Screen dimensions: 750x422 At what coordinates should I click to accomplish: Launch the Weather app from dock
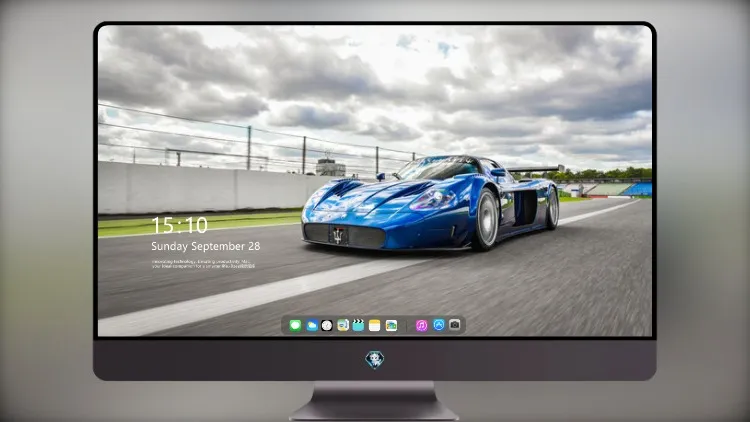[x=311, y=326]
